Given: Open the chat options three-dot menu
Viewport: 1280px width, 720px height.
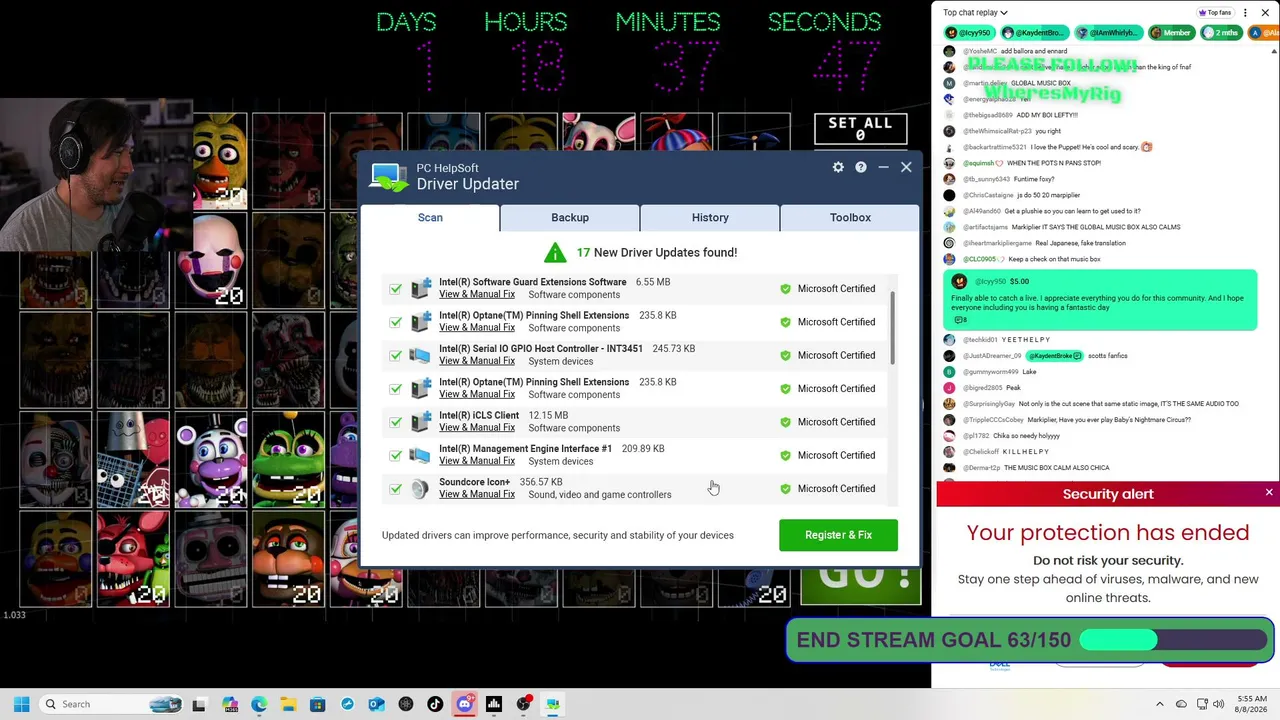Looking at the screenshot, I should (1245, 13).
